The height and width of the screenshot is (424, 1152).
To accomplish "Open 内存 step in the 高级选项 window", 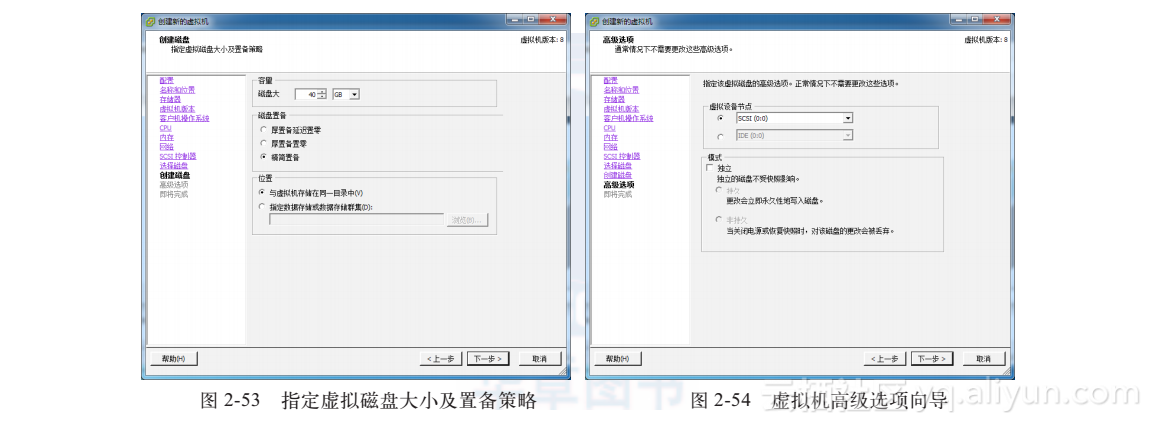I will 611,137.
